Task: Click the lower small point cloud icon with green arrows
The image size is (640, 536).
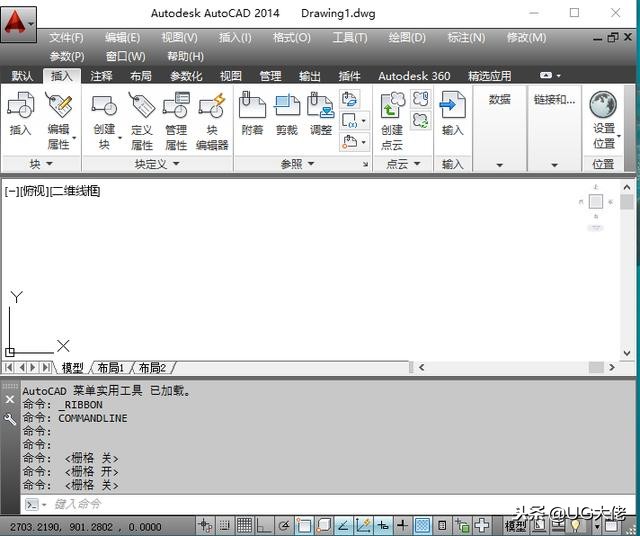Action: pyautogui.click(x=421, y=120)
